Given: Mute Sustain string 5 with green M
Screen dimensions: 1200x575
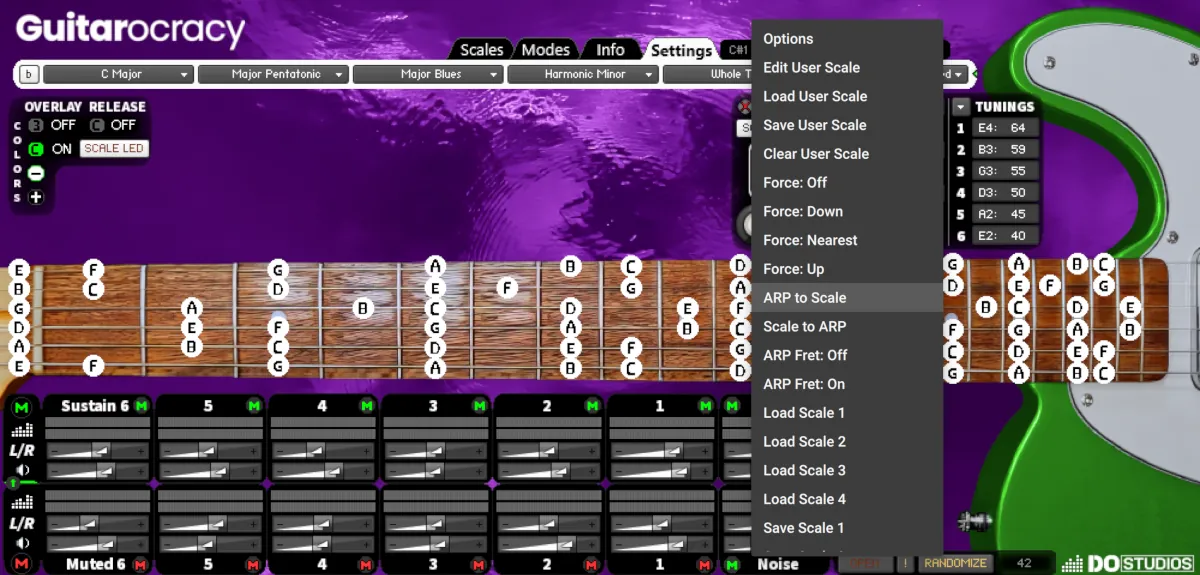Looking at the screenshot, I should [x=254, y=406].
